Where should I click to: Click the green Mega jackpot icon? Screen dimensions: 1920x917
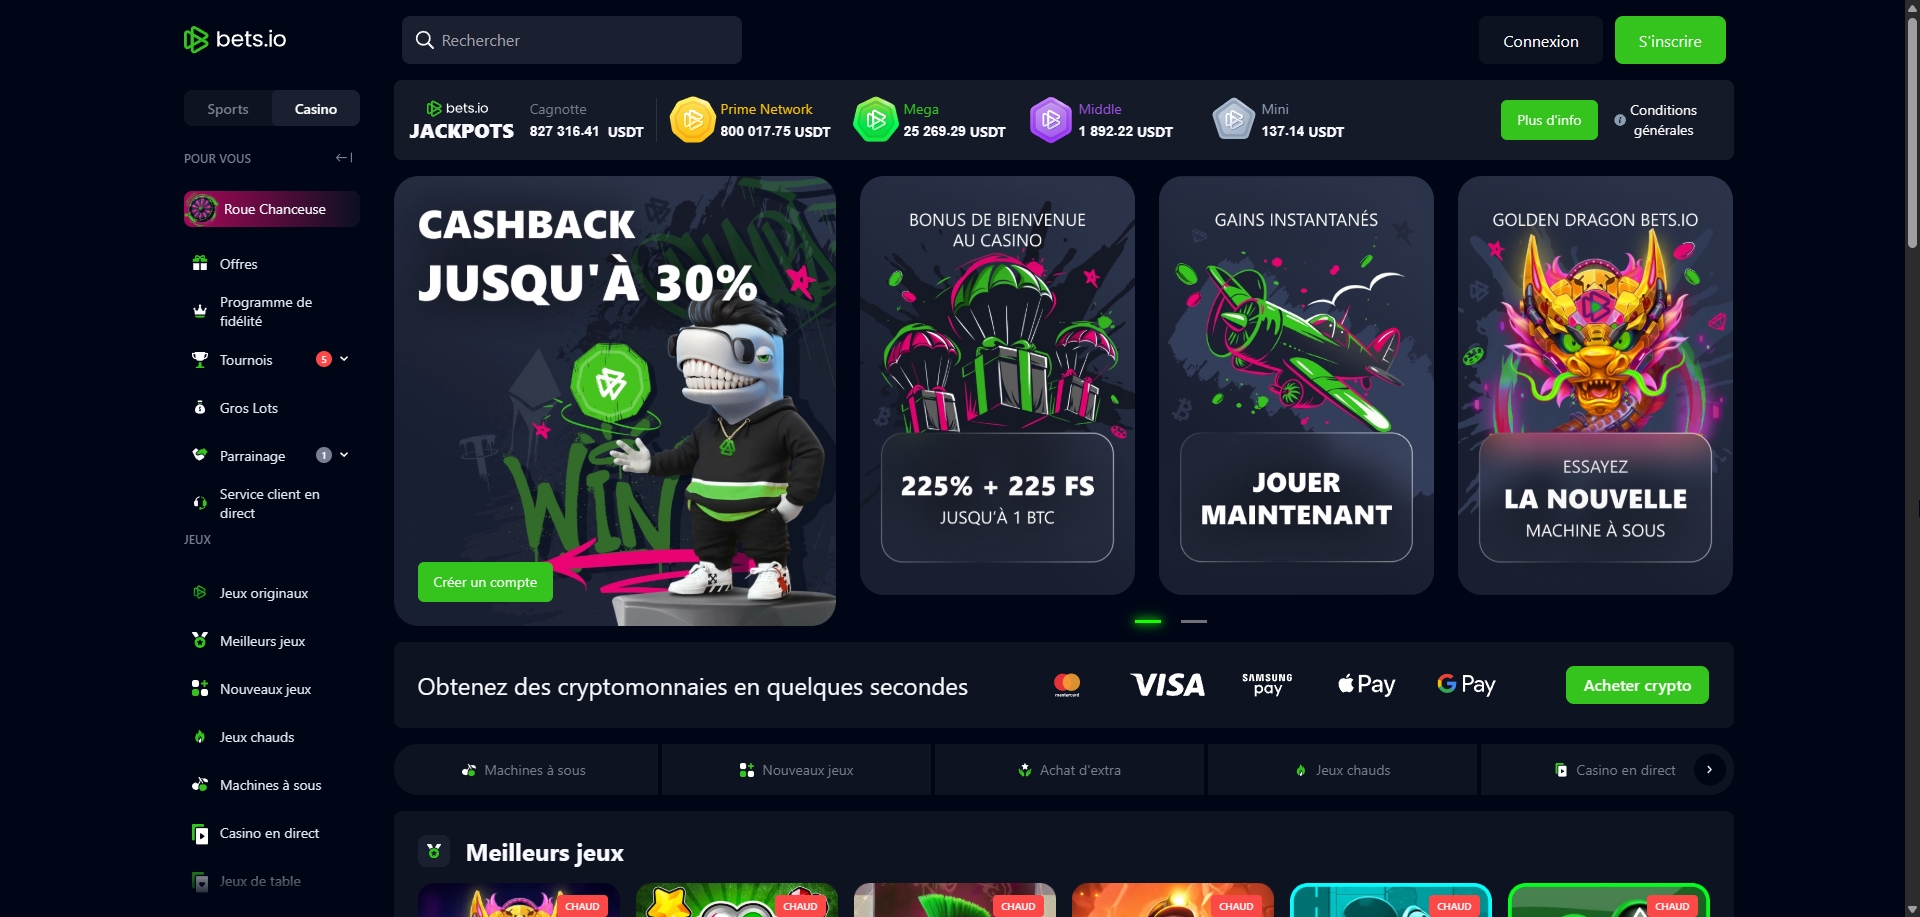pyautogui.click(x=876, y=120)
